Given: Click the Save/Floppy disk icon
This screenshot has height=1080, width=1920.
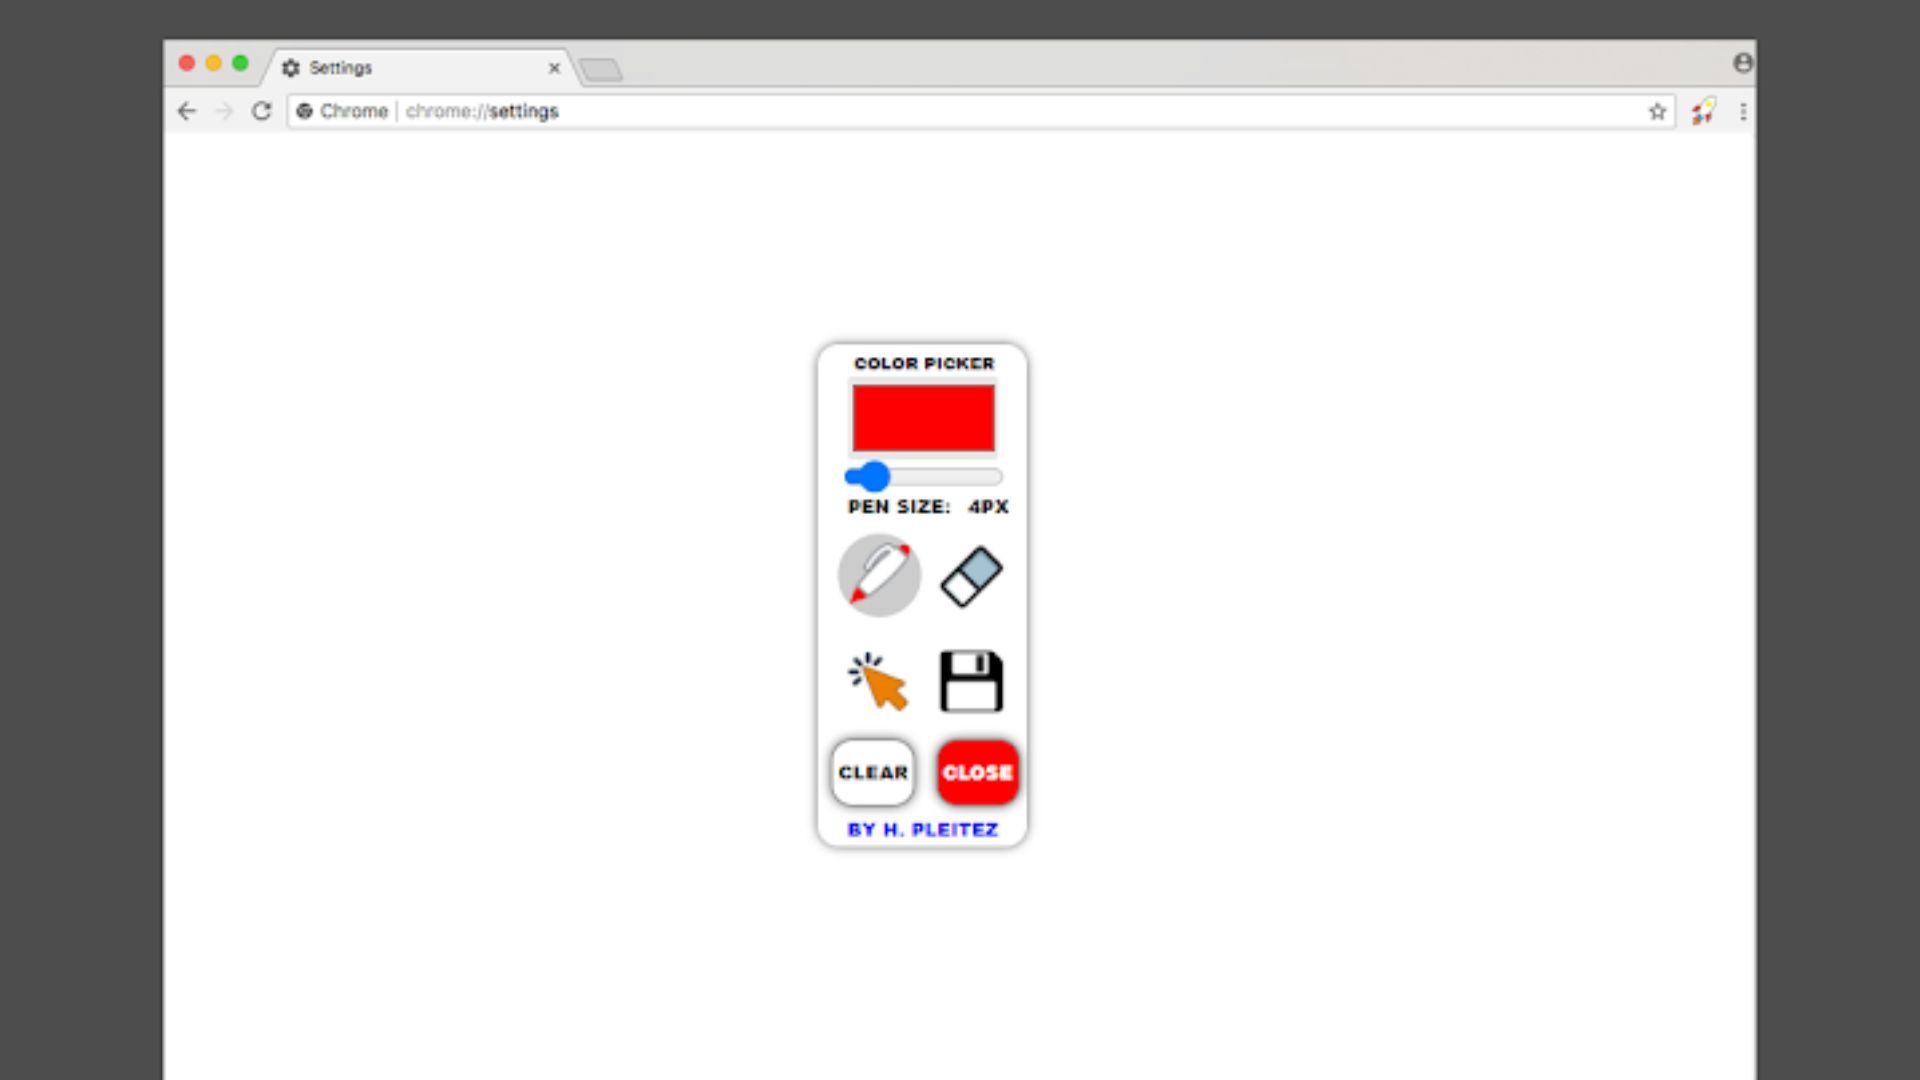Looking at the screenshot, I should (971, 680).
